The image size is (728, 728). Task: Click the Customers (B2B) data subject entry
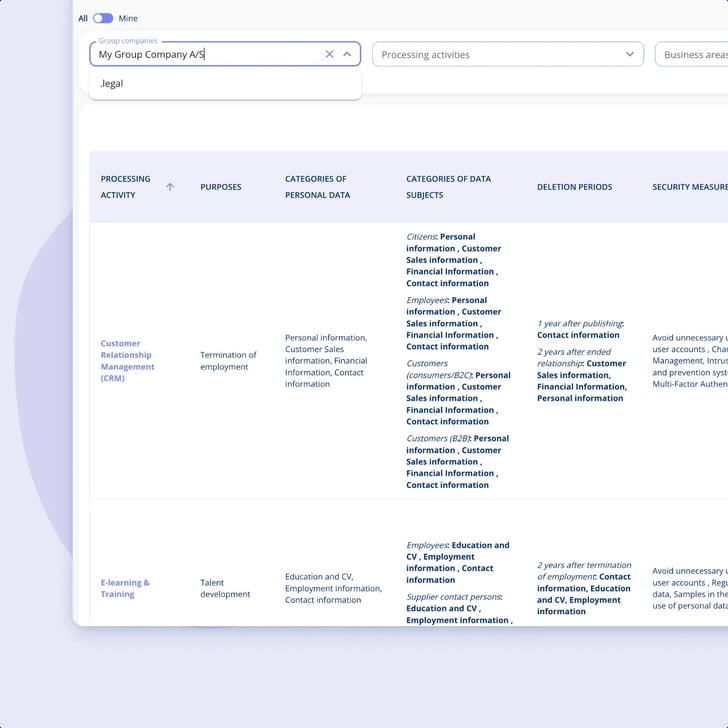(x=457, y=462)
